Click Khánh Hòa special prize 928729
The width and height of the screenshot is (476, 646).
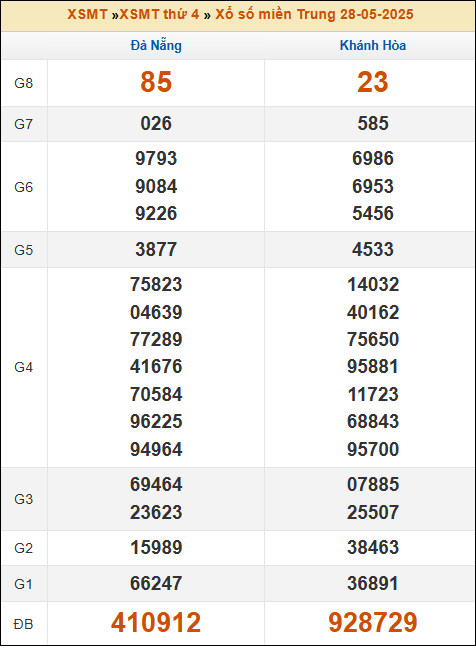pos(373,622)
